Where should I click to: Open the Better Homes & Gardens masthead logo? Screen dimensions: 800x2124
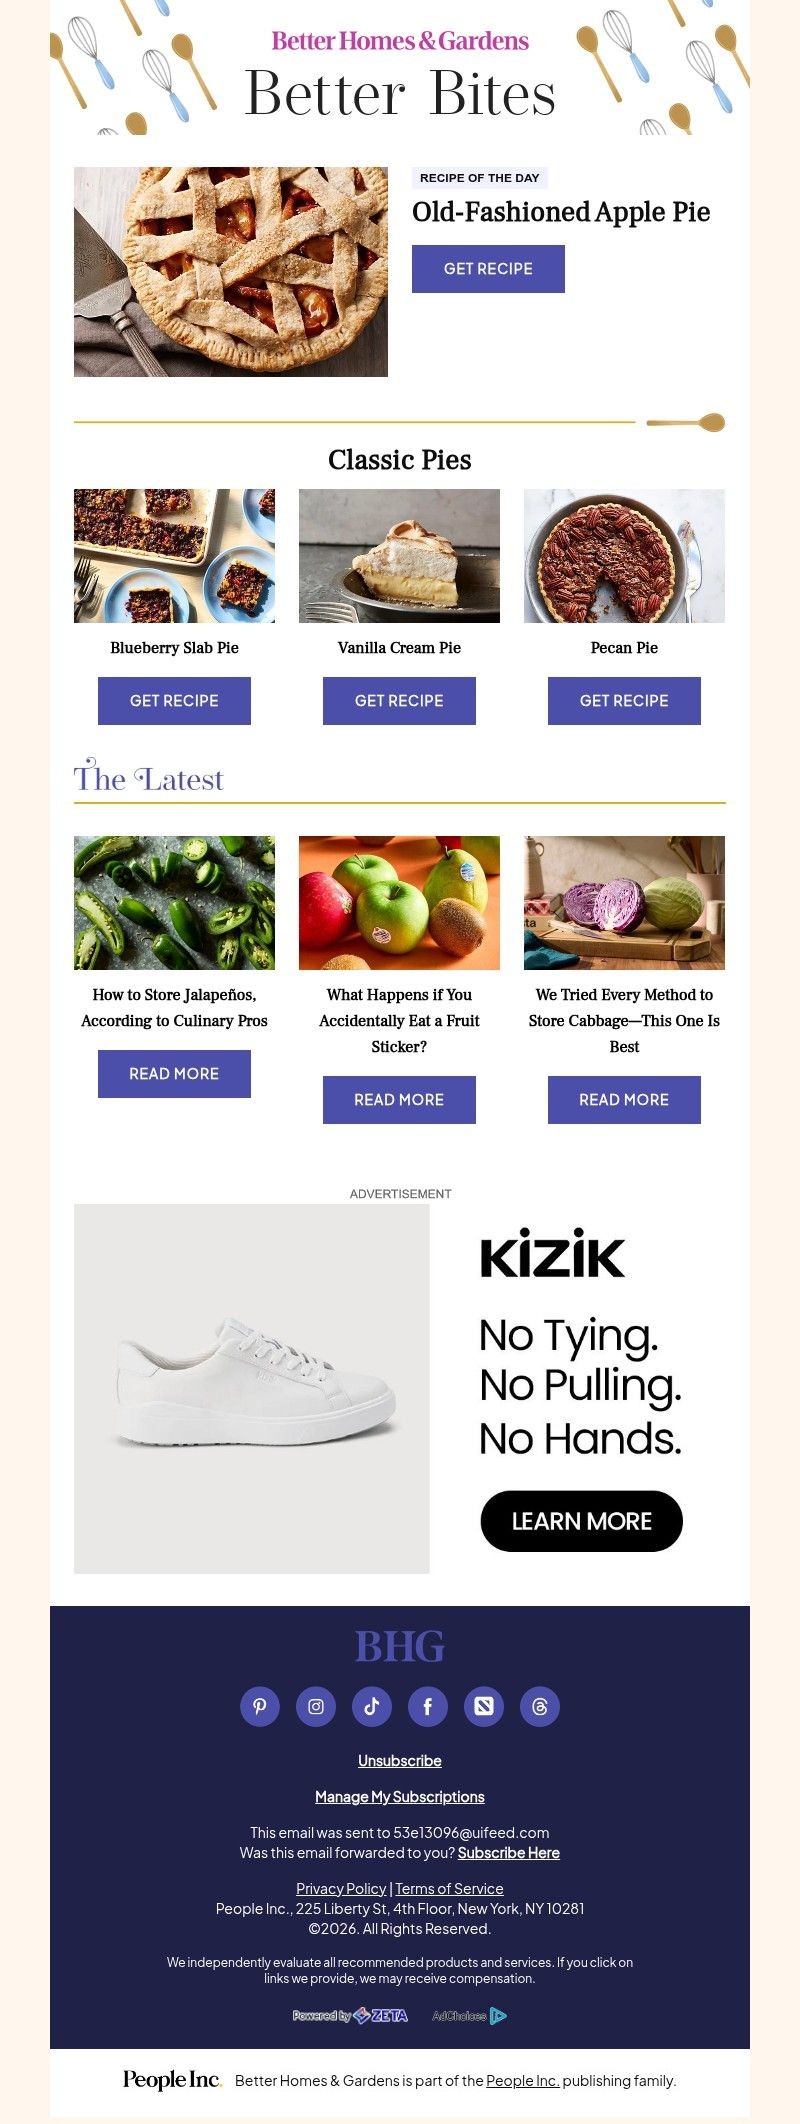pos(399,42)
